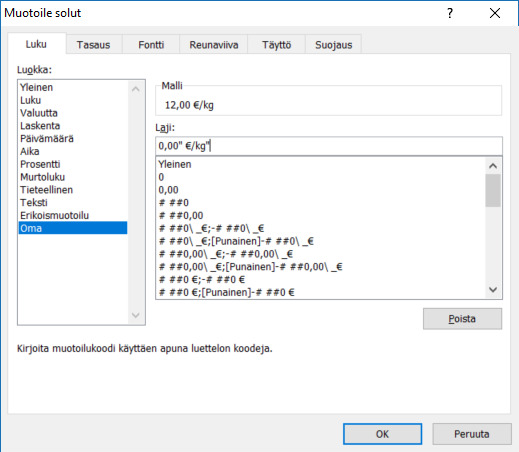The width and height of the screenshot is (519, 452).
Task: Open the Fontti tab
Action: [151, 45]
